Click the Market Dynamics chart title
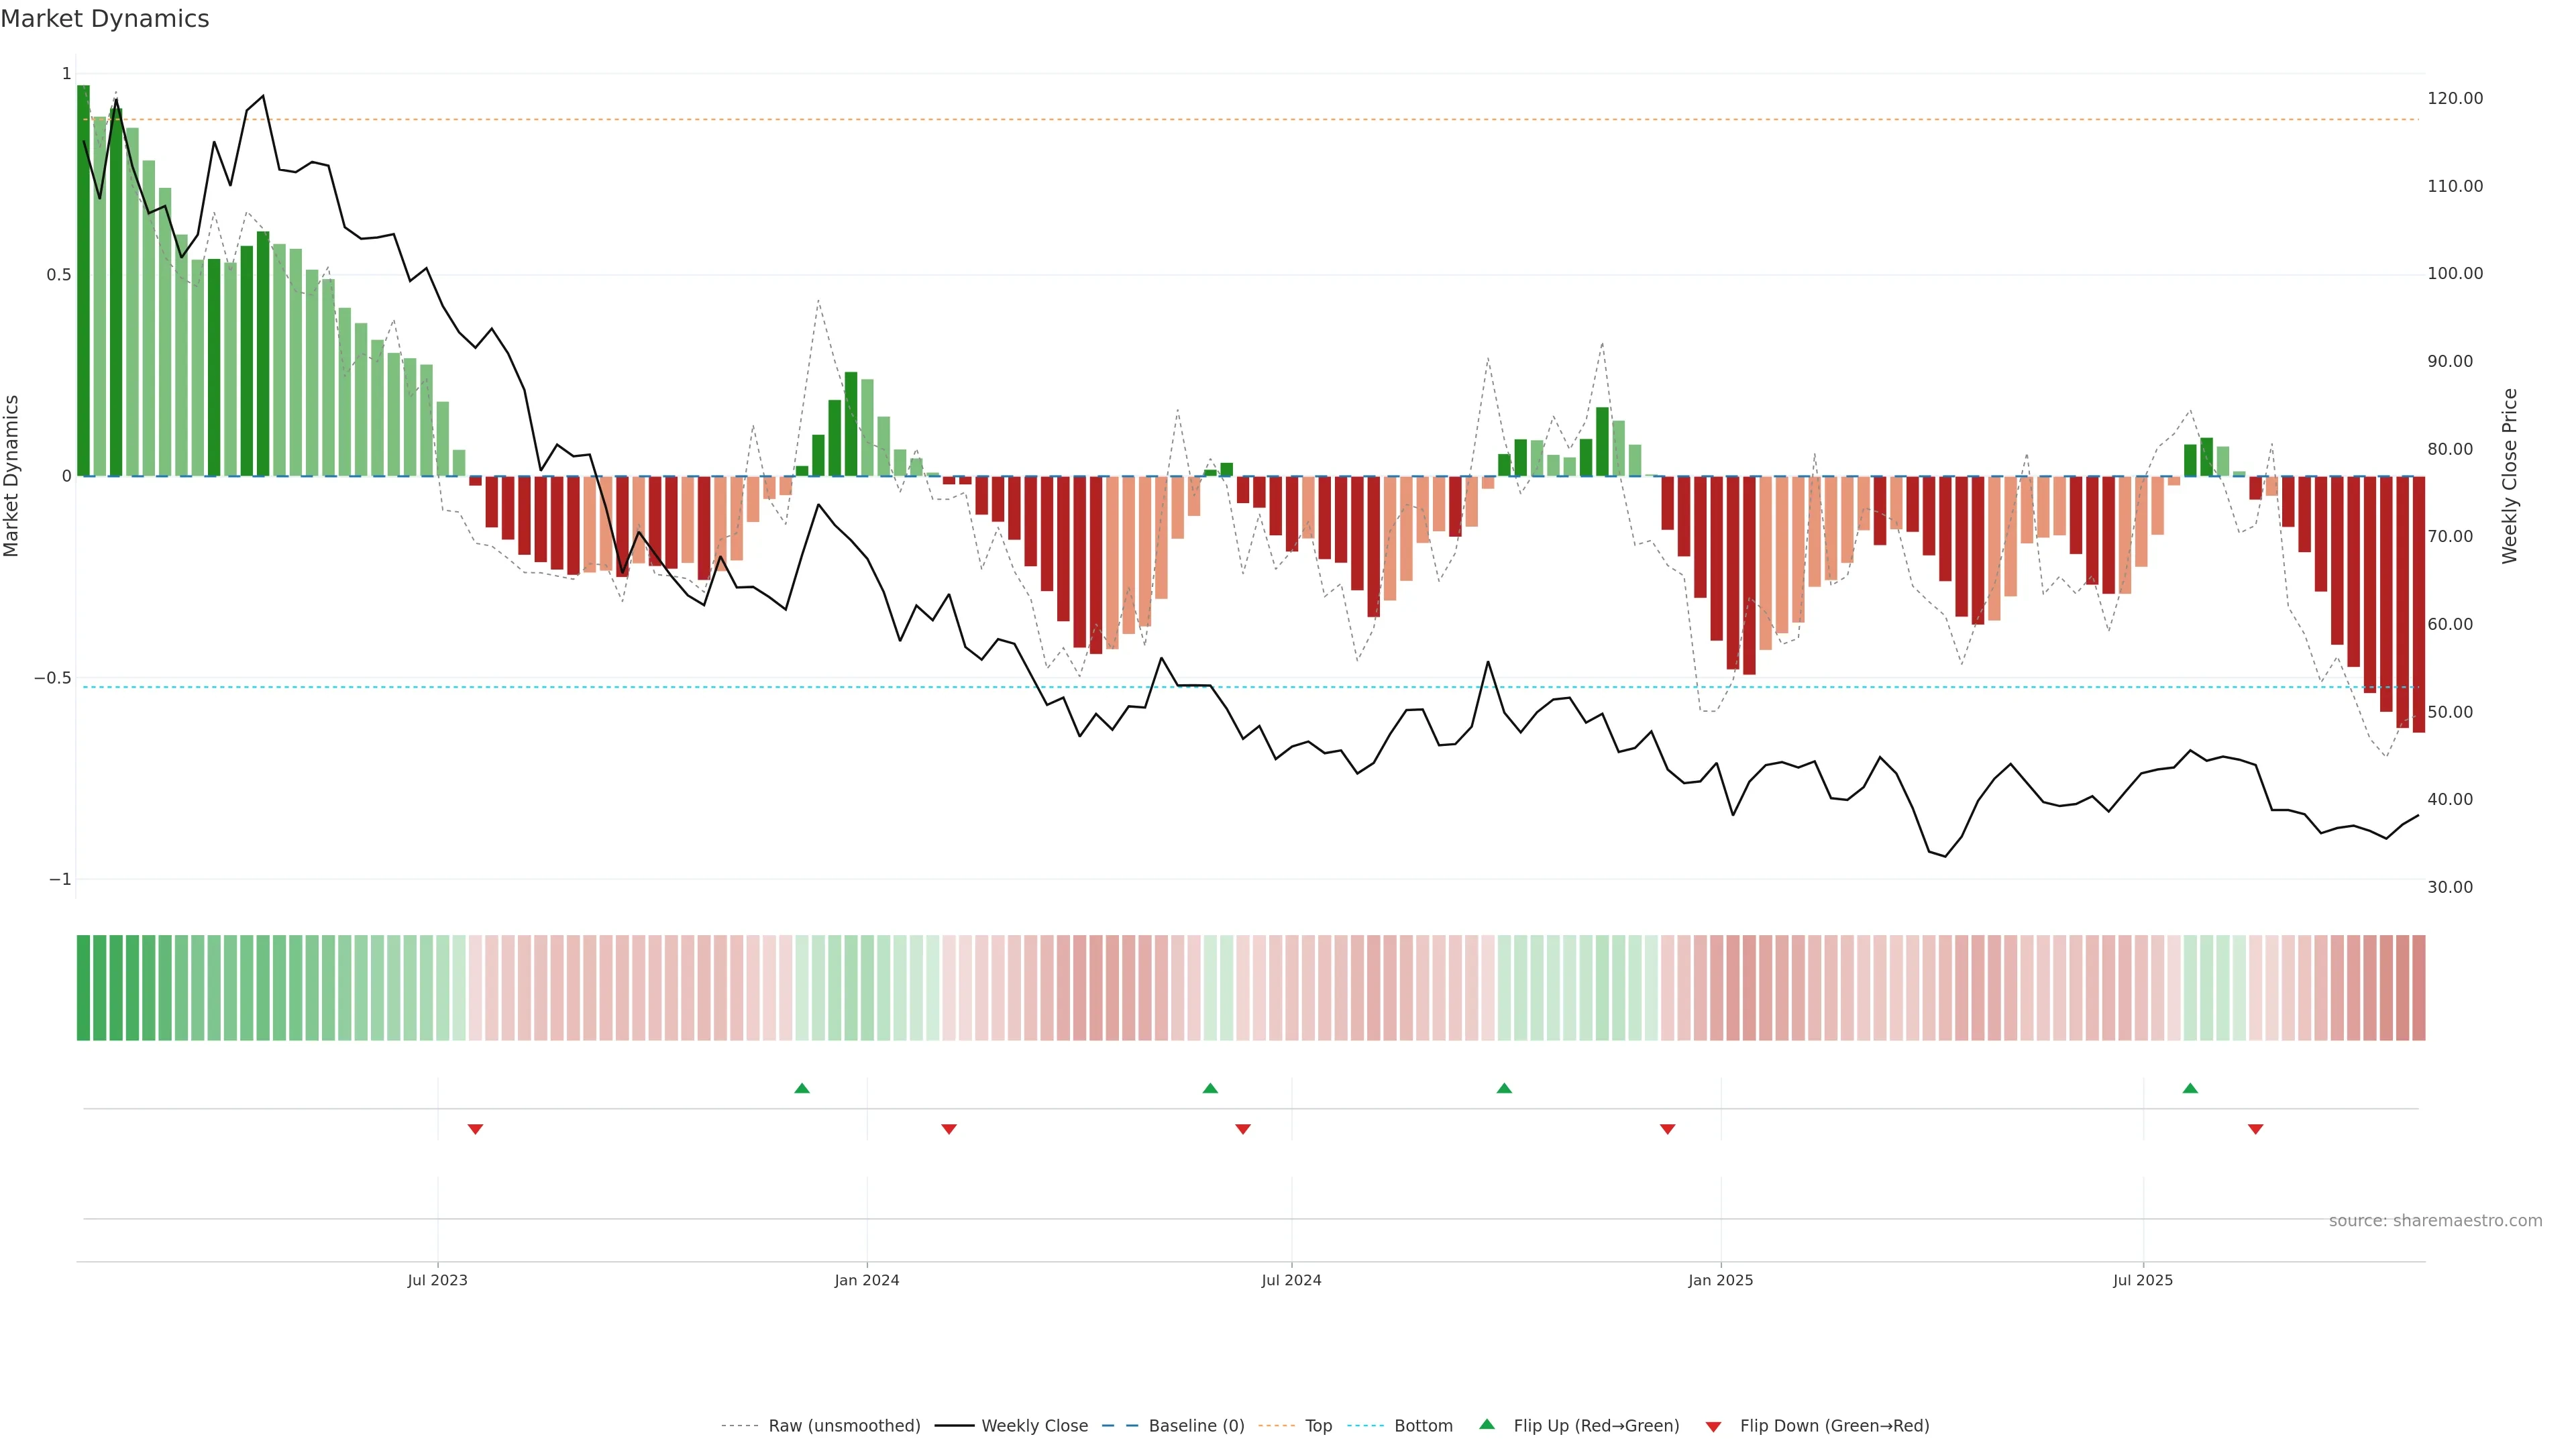This screenshot has width=2576, height=1449. [105, 19]
